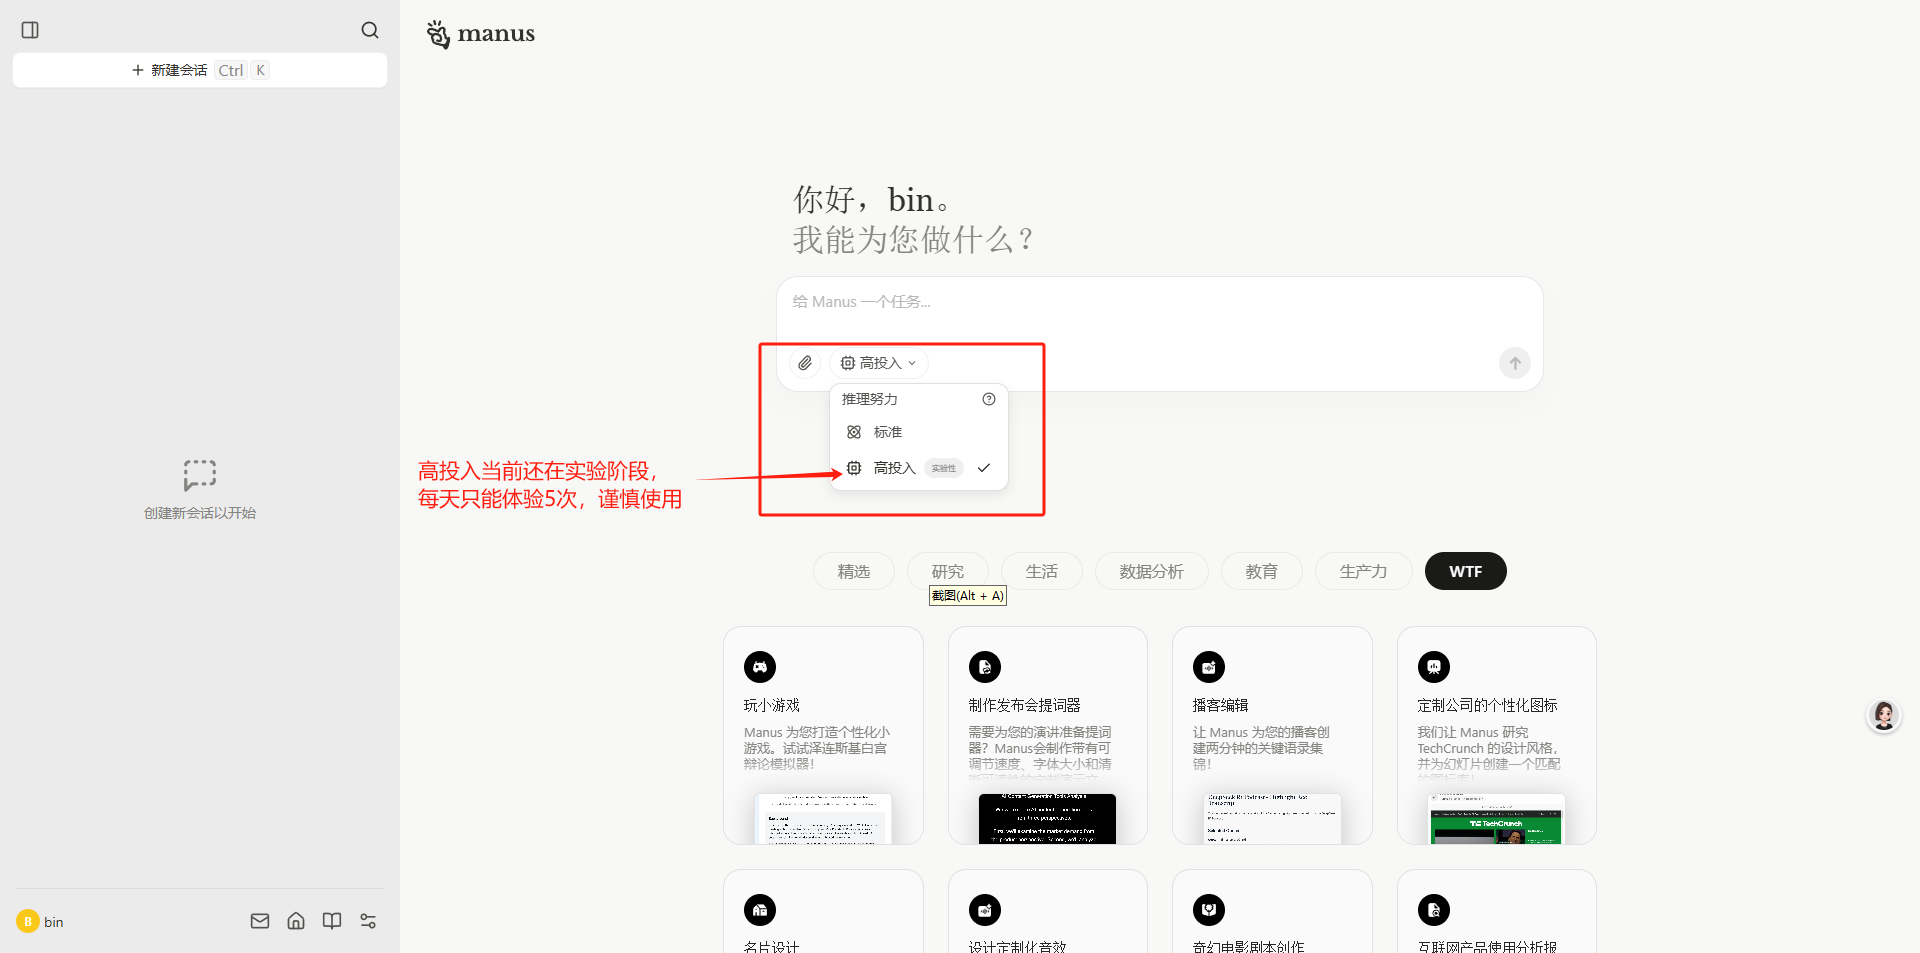Attach a file with the paperclip icon
1920x953 pixels.
[x=805, y=363]
